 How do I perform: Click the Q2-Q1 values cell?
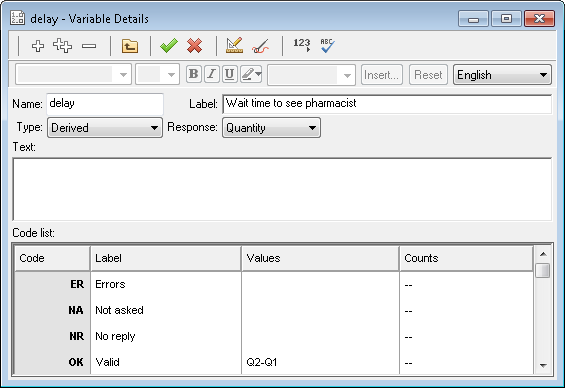pyautogui.click(x=320, y=362)
